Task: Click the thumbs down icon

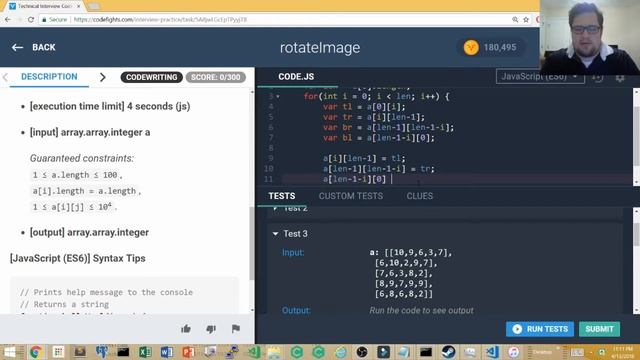Action: 211,329
